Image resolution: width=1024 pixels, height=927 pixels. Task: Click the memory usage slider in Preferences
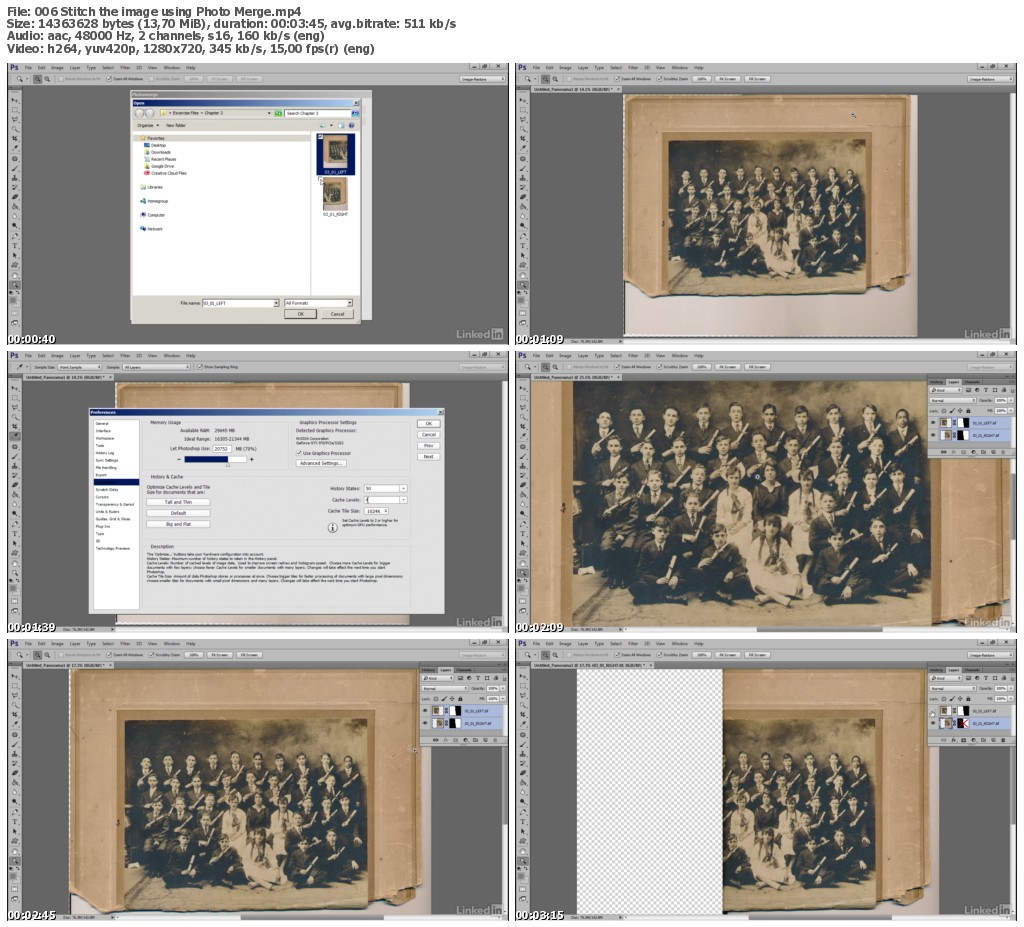pos(216,459)
